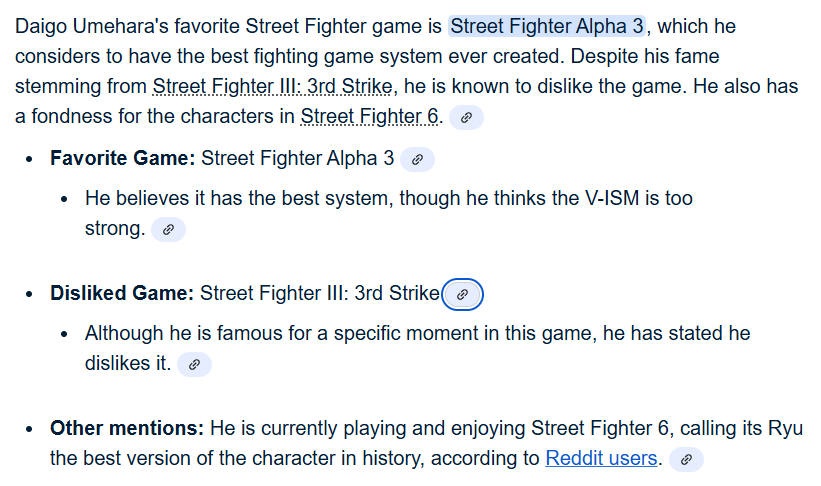Click the citation link icon beside Favorite Game line

tap(417, 159)
